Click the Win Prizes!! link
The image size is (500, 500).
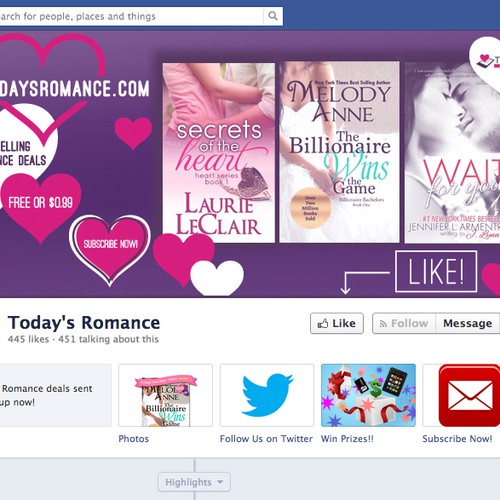pyautogui.click(x=347, y=439)
